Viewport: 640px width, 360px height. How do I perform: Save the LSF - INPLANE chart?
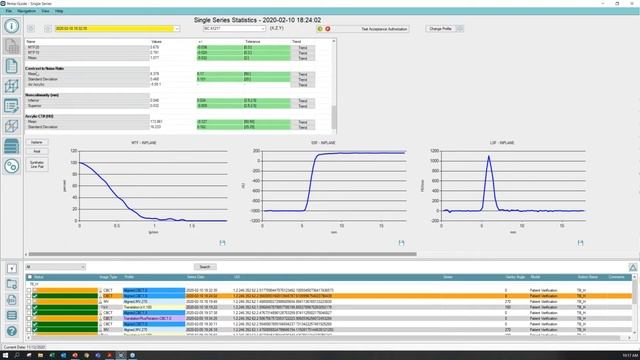[x=580, y=243]
